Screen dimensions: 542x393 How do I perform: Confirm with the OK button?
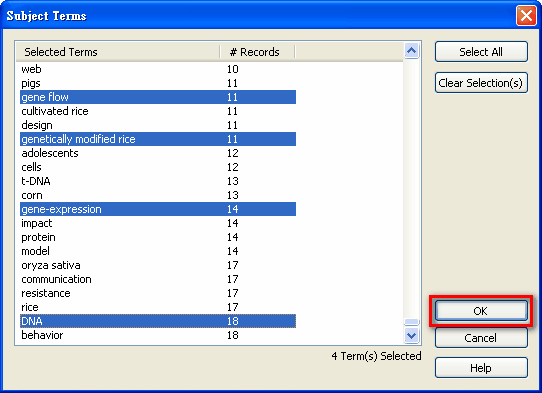481,311
